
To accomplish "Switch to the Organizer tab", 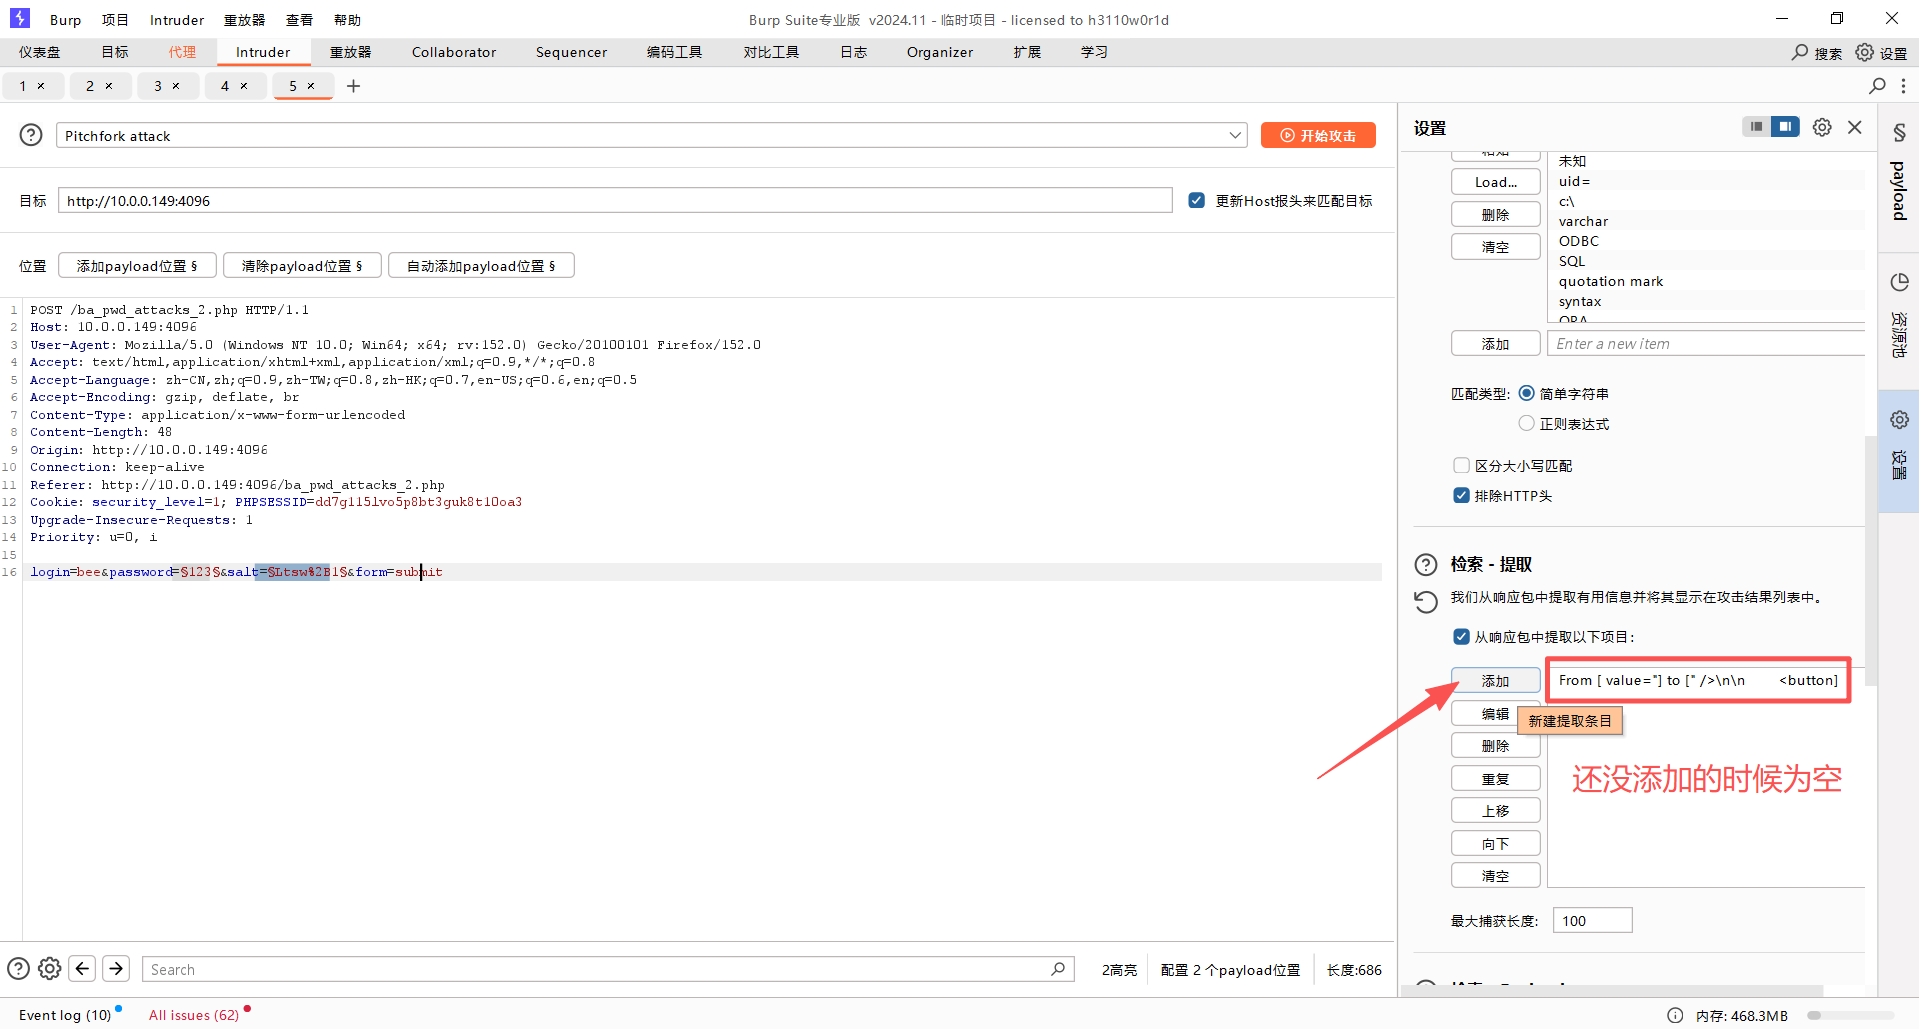I will [x=940, y=52].
